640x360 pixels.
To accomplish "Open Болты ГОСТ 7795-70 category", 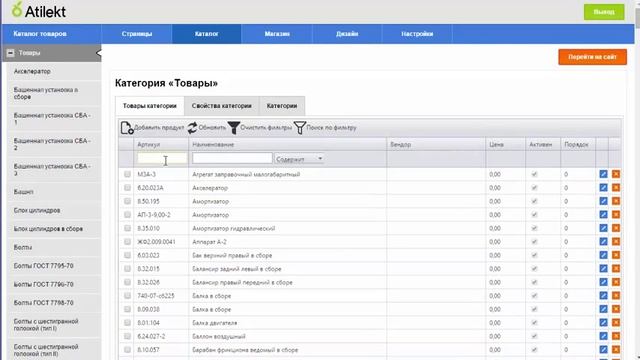I will [x=54, y=266].
